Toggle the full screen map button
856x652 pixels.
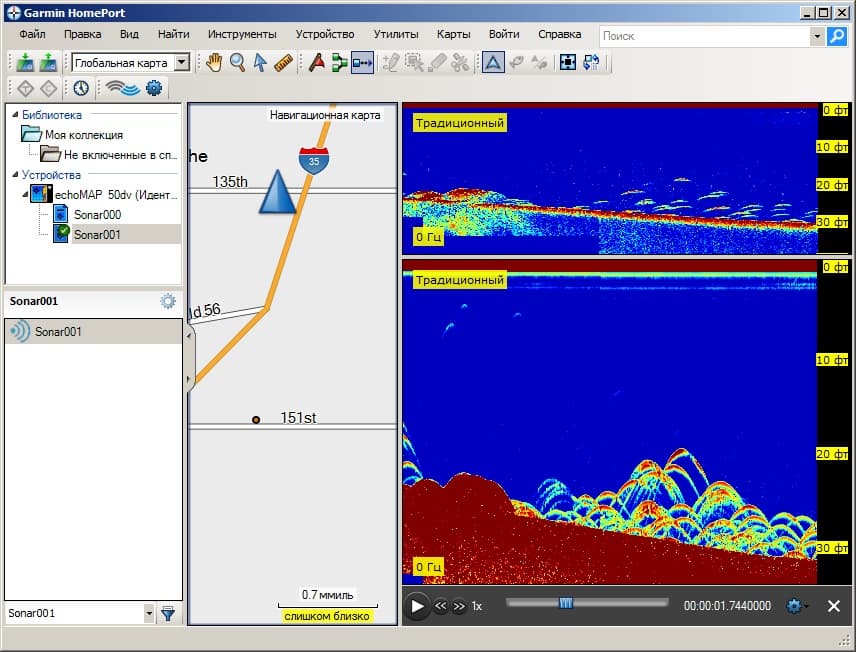568,63
